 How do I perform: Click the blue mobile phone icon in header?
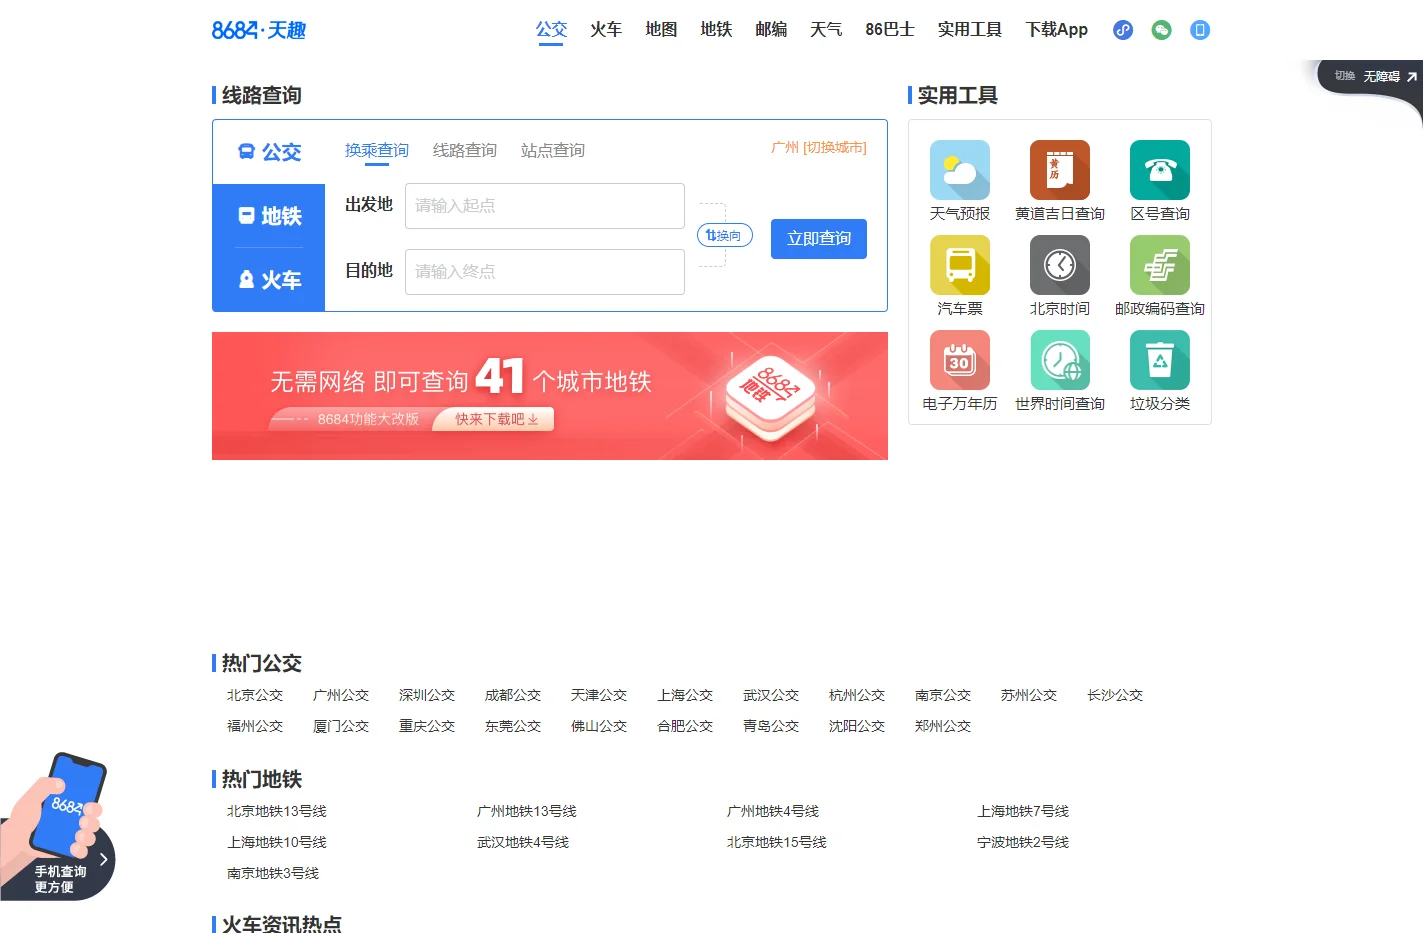point(1200,30)
